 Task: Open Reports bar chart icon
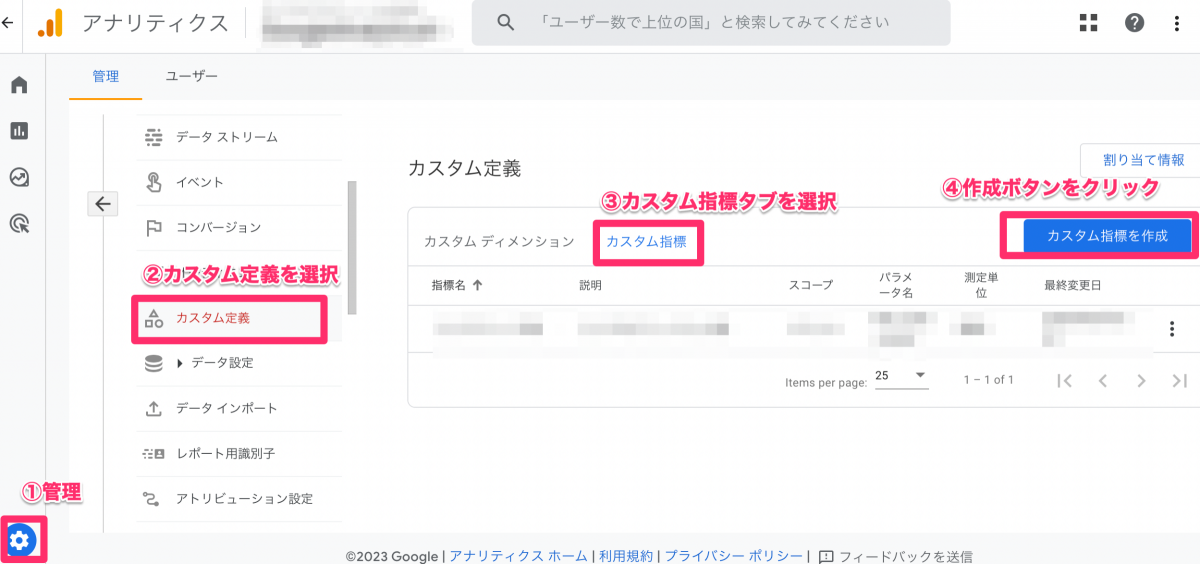[x=19, y=131]
